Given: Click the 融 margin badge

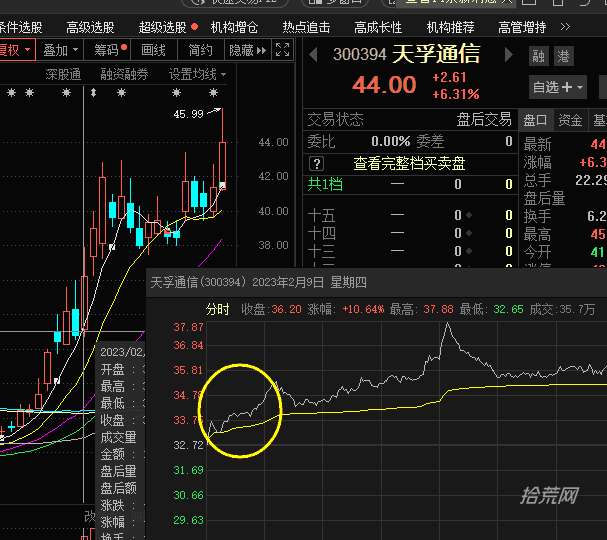Looking at the screenshot, I should (539, 56).
